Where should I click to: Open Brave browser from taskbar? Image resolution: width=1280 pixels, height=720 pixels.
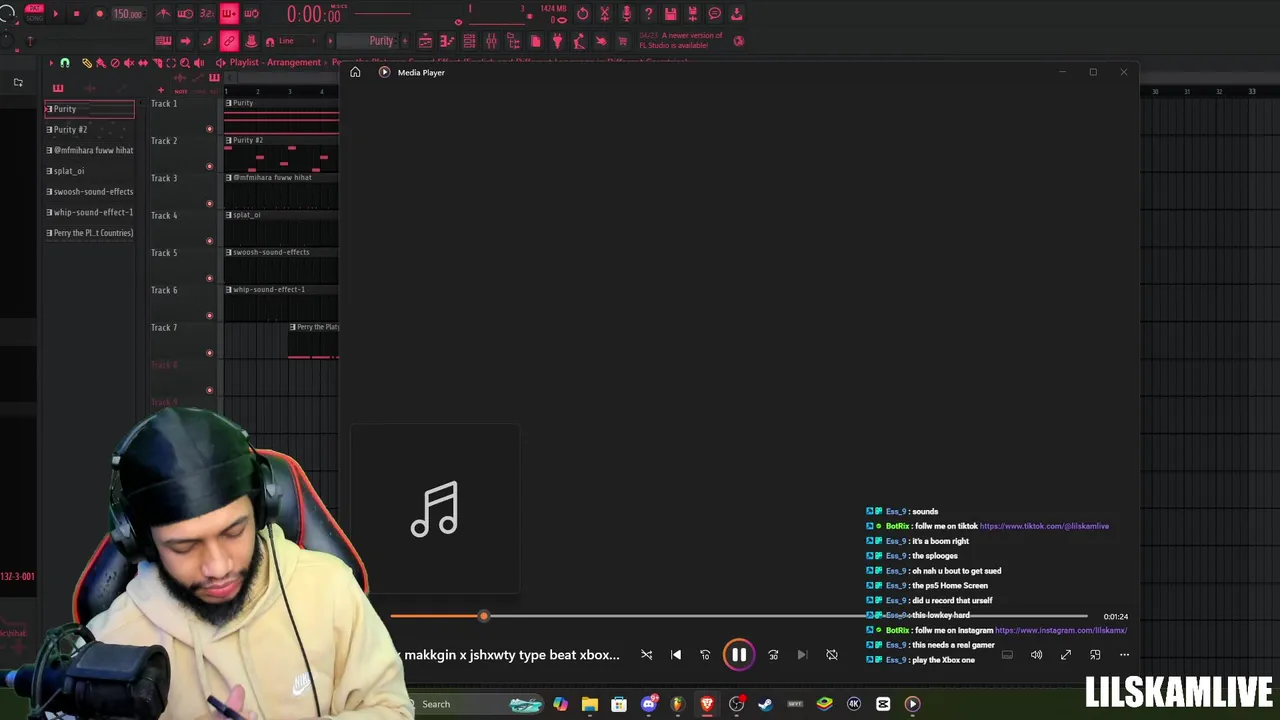coord(707,704)
